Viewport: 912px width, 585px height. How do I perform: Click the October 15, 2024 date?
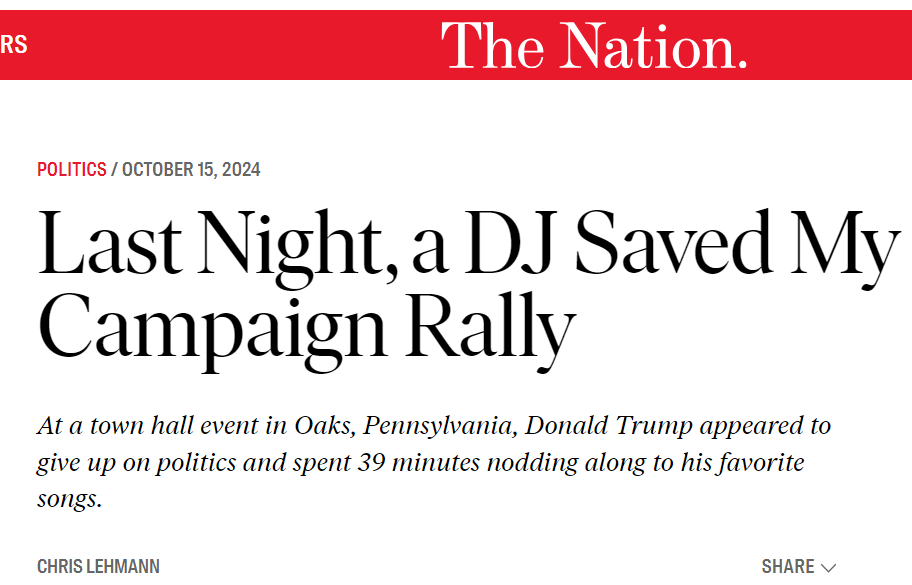click(x=191, y=169)
